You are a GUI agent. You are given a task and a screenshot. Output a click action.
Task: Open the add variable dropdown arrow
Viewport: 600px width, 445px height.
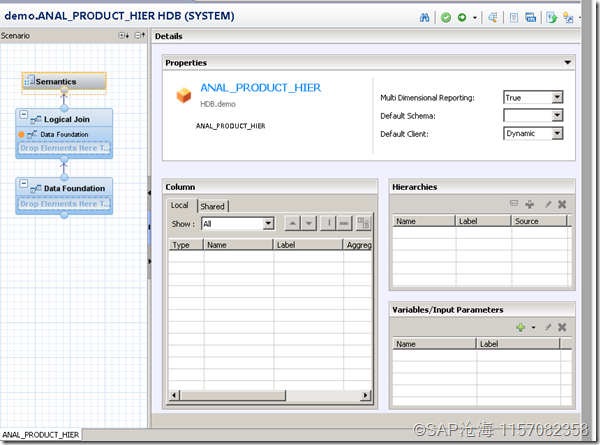[x=533, y=328]
